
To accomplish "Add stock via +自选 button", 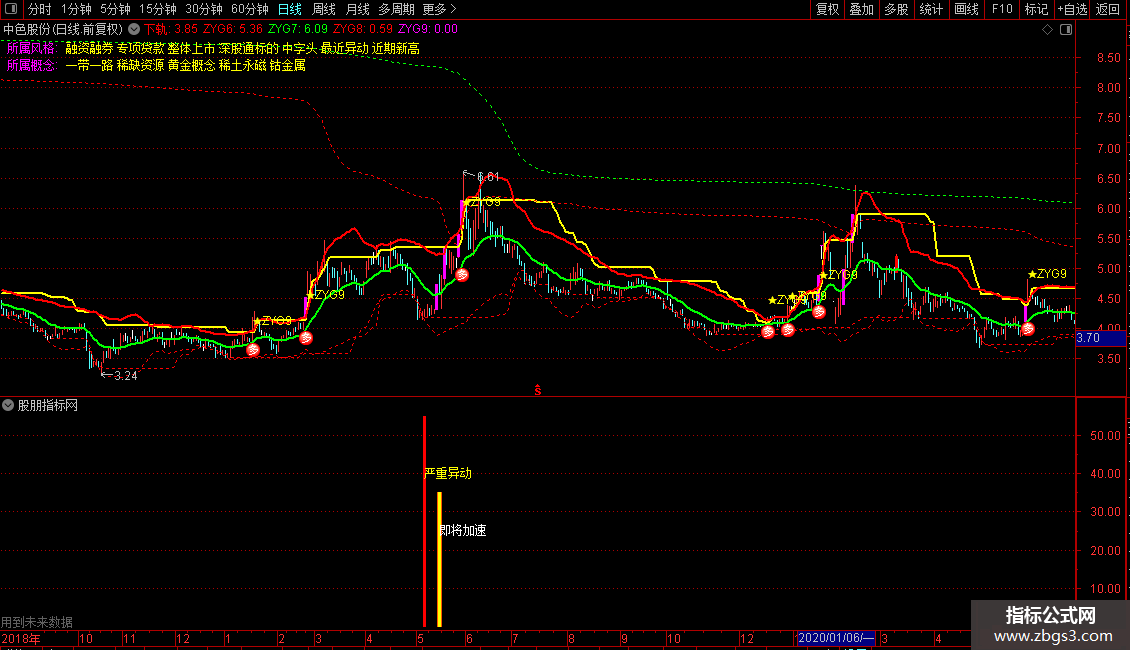I will click(x=1072, y=9).
